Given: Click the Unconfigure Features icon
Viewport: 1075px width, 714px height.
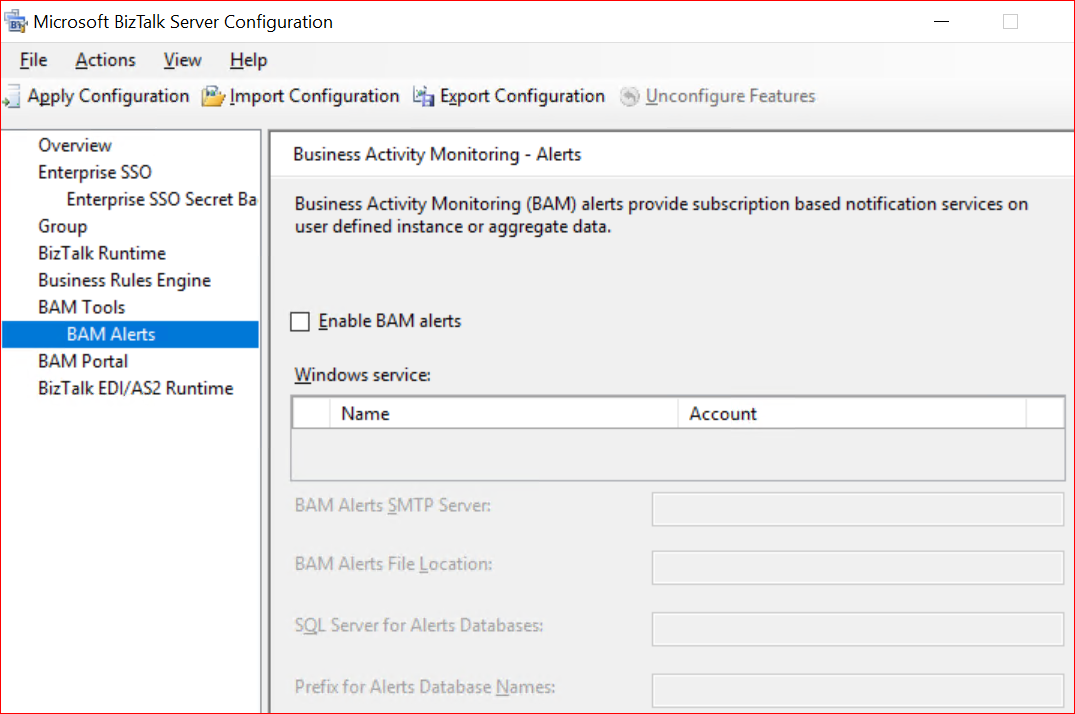Looking at the screenshot, I should (629, 97).
